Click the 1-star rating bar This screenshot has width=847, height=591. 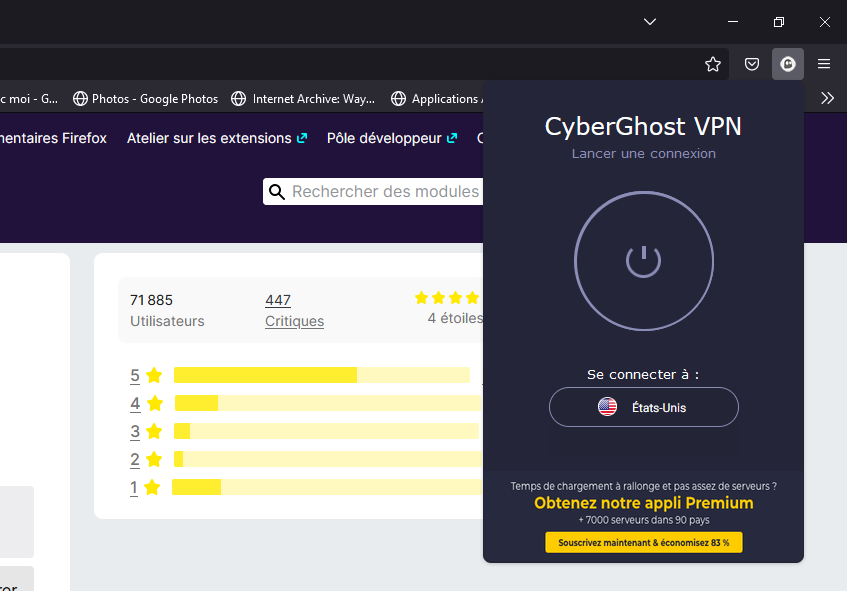point(327,487)
